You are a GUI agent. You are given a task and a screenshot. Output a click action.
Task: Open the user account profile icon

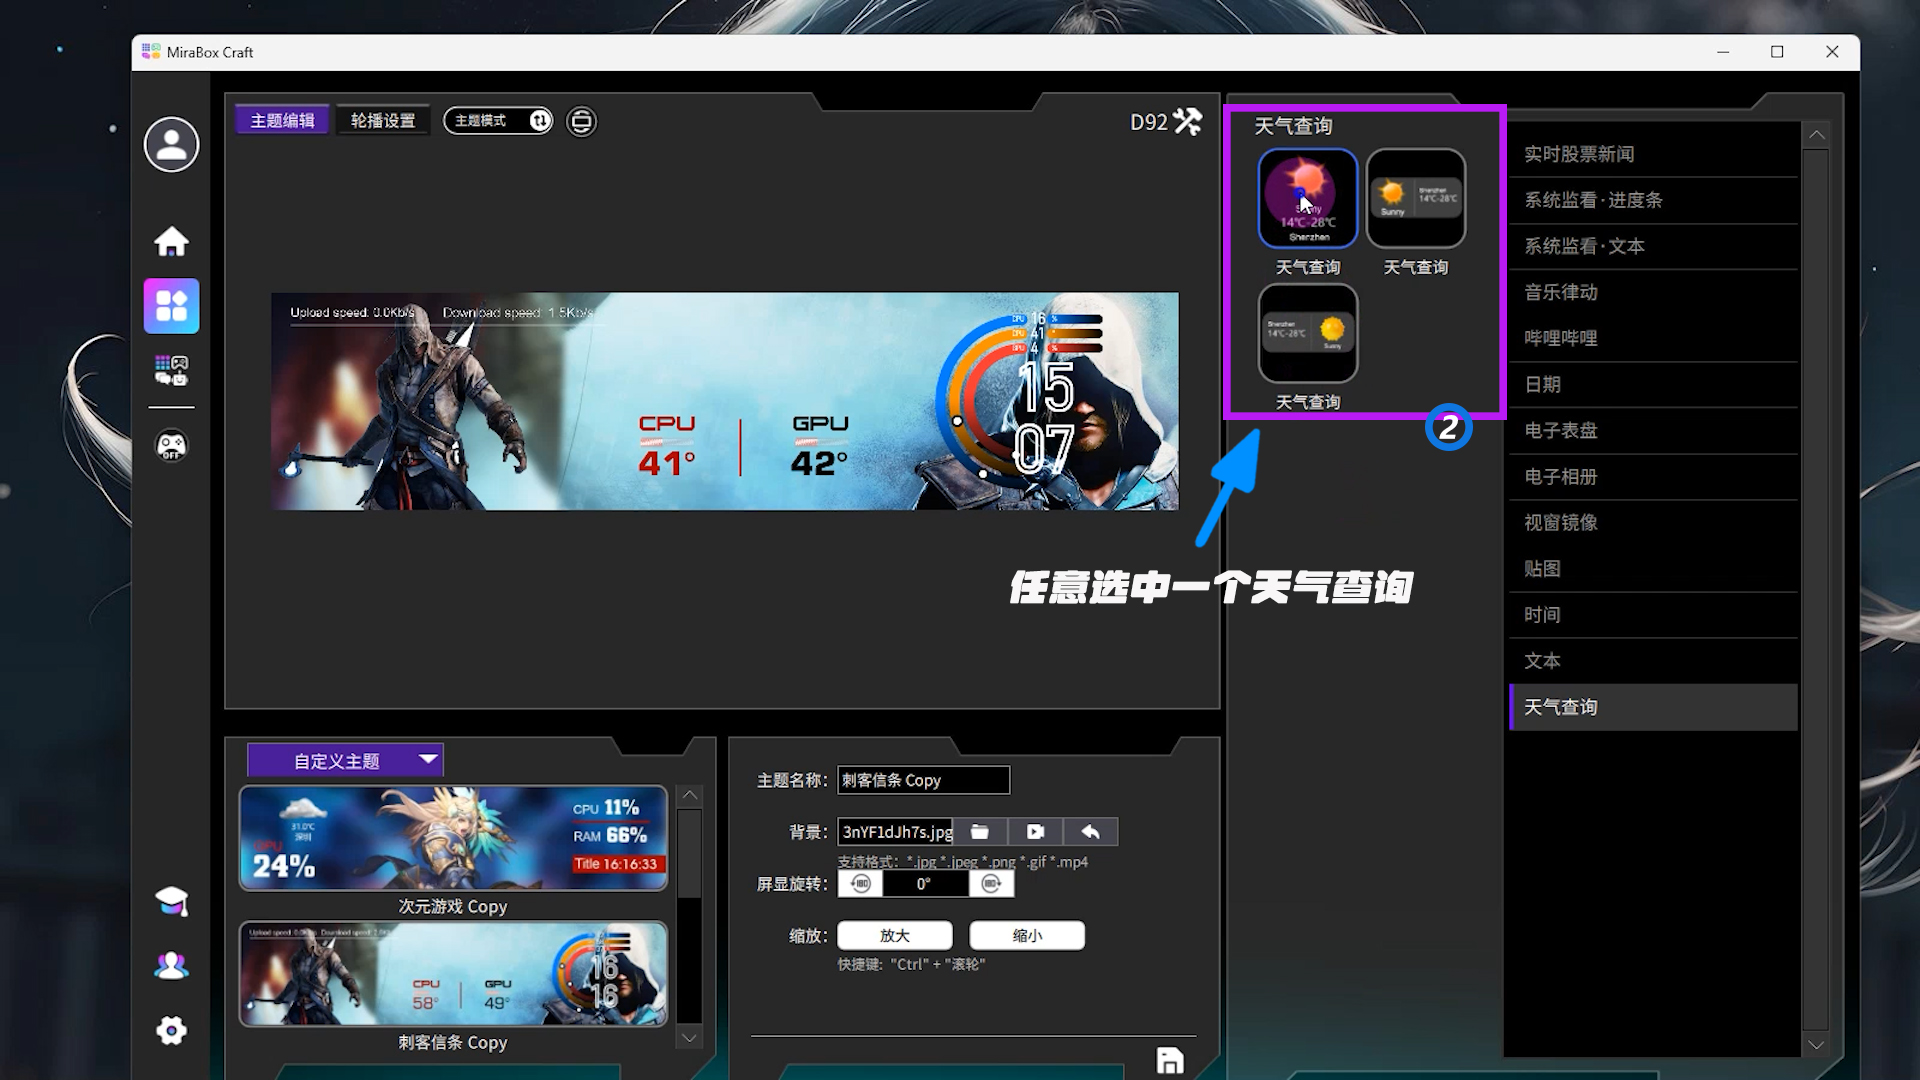(171, 145)
